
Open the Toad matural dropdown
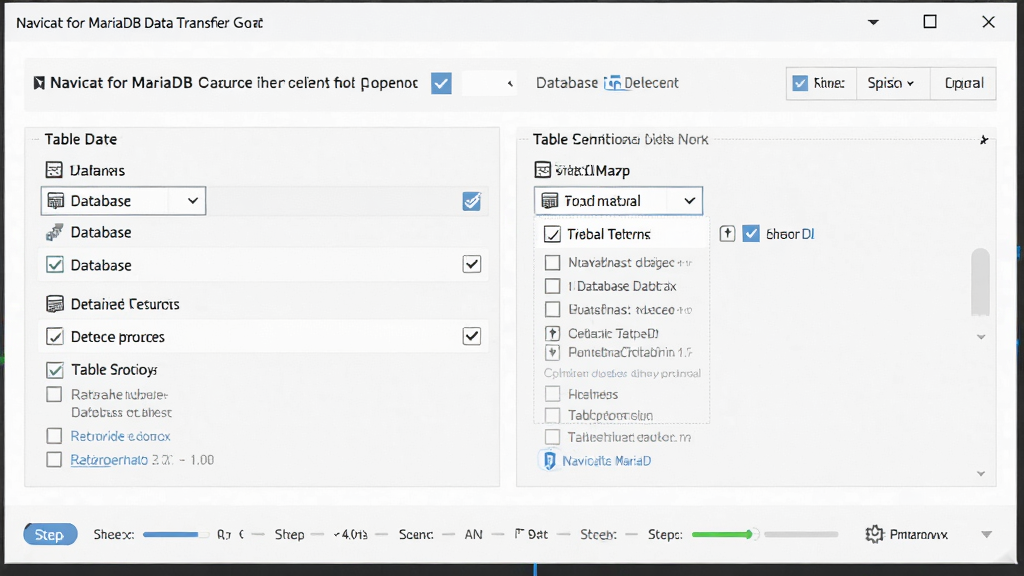tap(618, 200)
